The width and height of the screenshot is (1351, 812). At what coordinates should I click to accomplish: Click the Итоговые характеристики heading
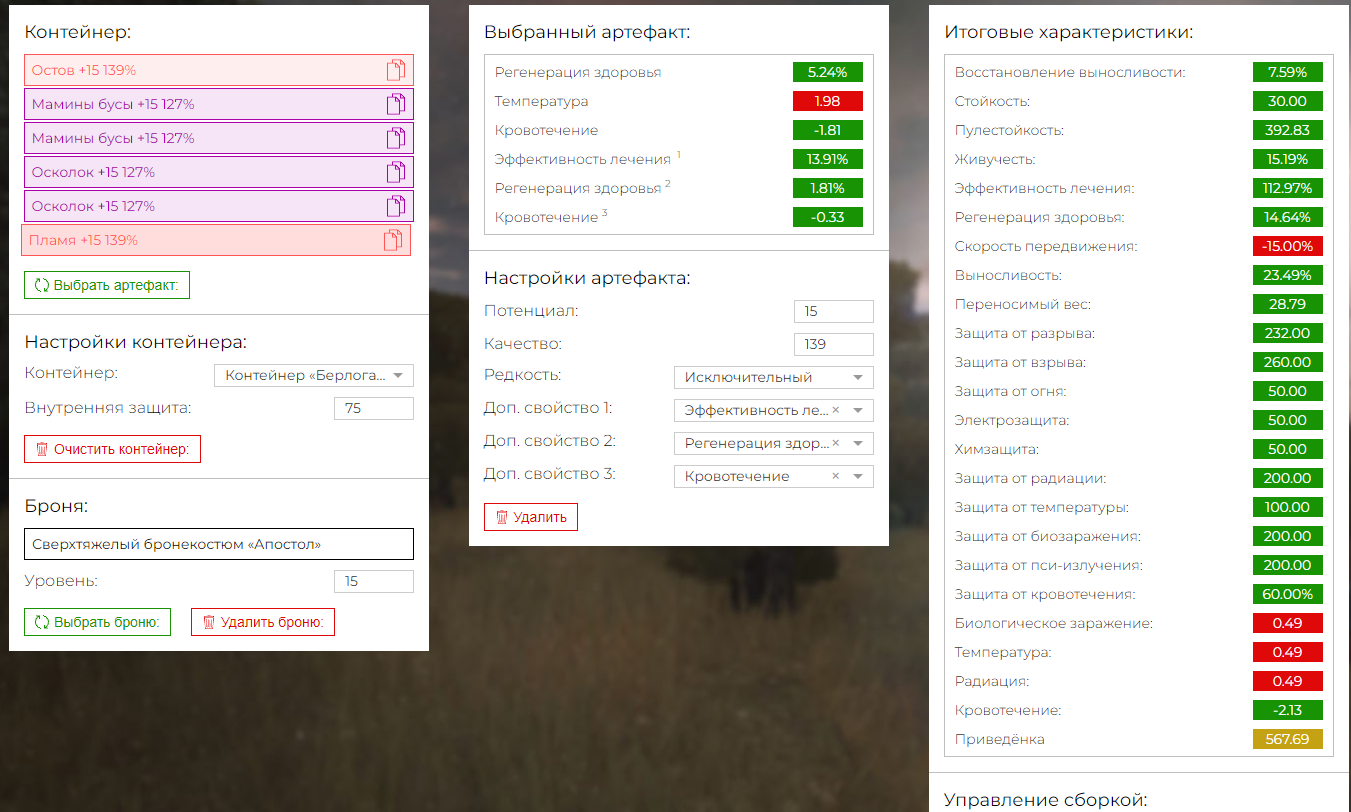1068,32
